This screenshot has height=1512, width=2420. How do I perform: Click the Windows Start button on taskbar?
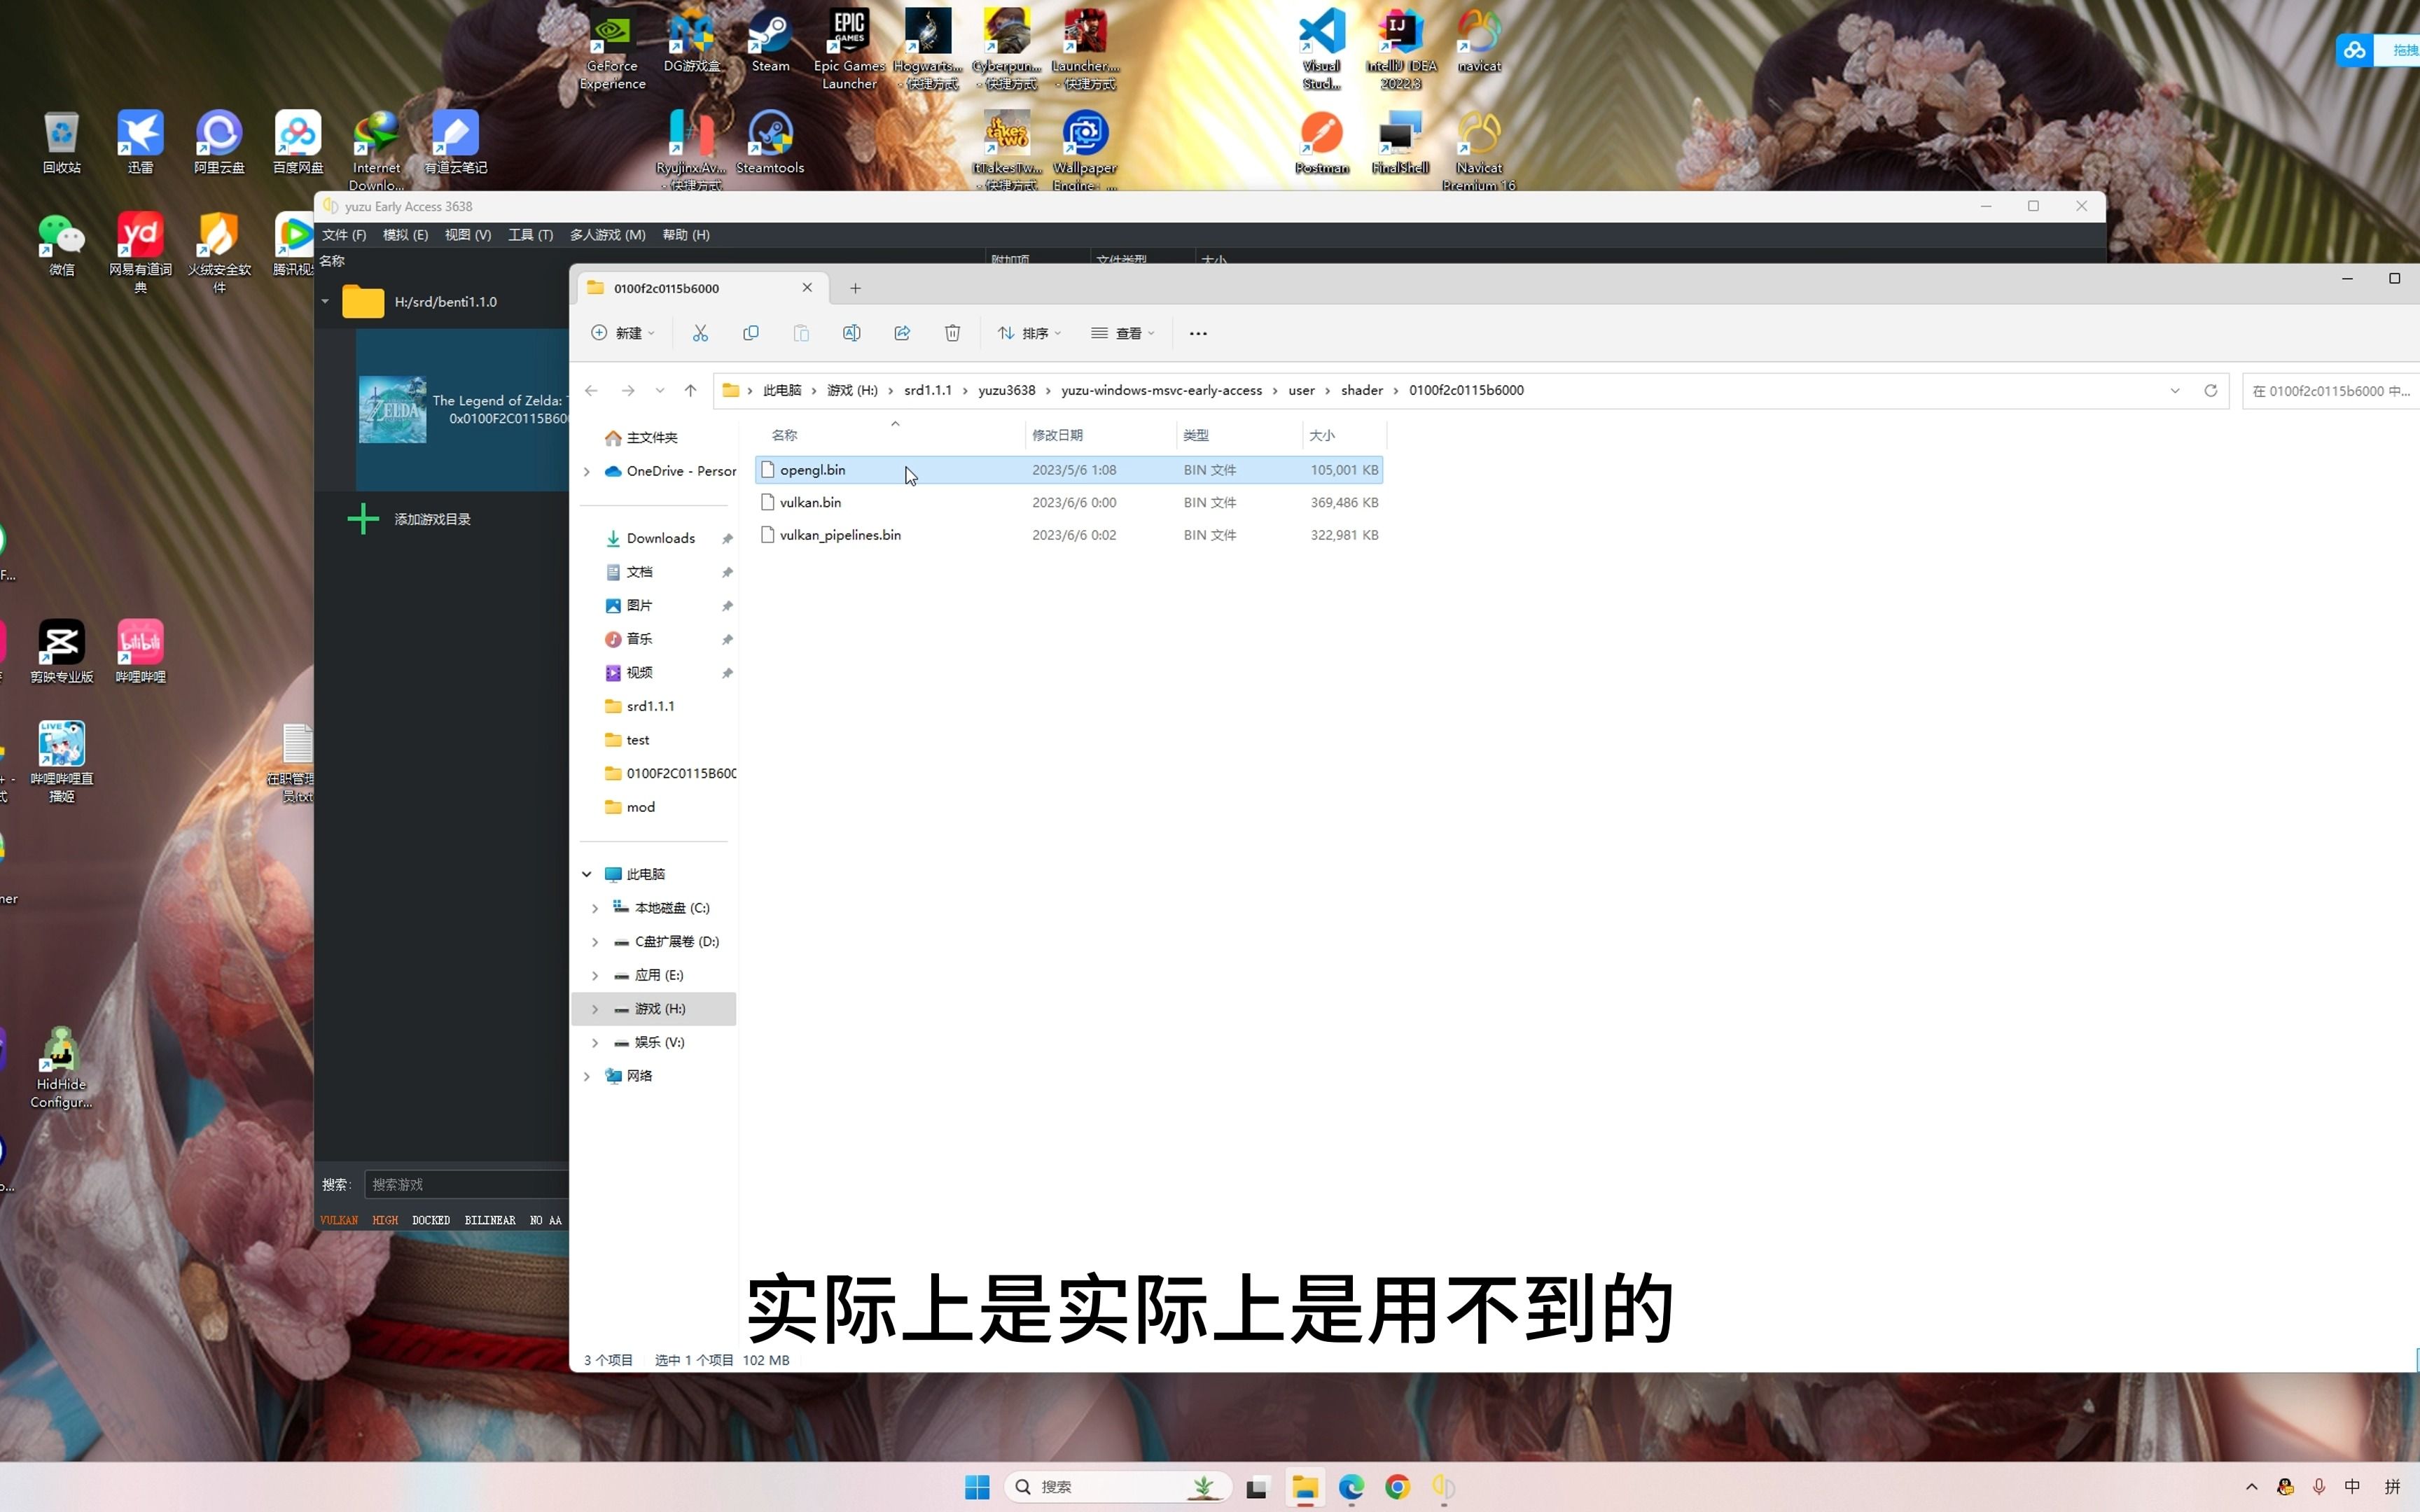pyautogui.click(x=977, y=1487)
